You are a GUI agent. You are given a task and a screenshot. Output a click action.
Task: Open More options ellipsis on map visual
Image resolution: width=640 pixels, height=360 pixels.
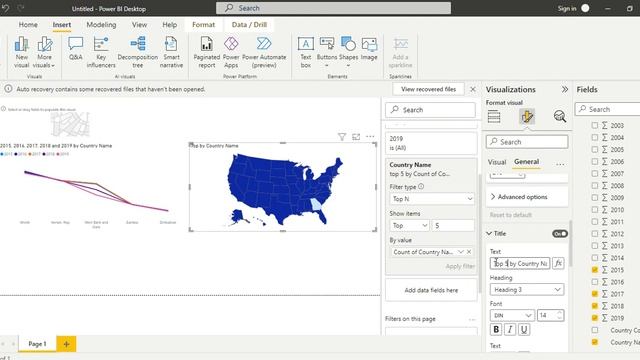(370, 137)
